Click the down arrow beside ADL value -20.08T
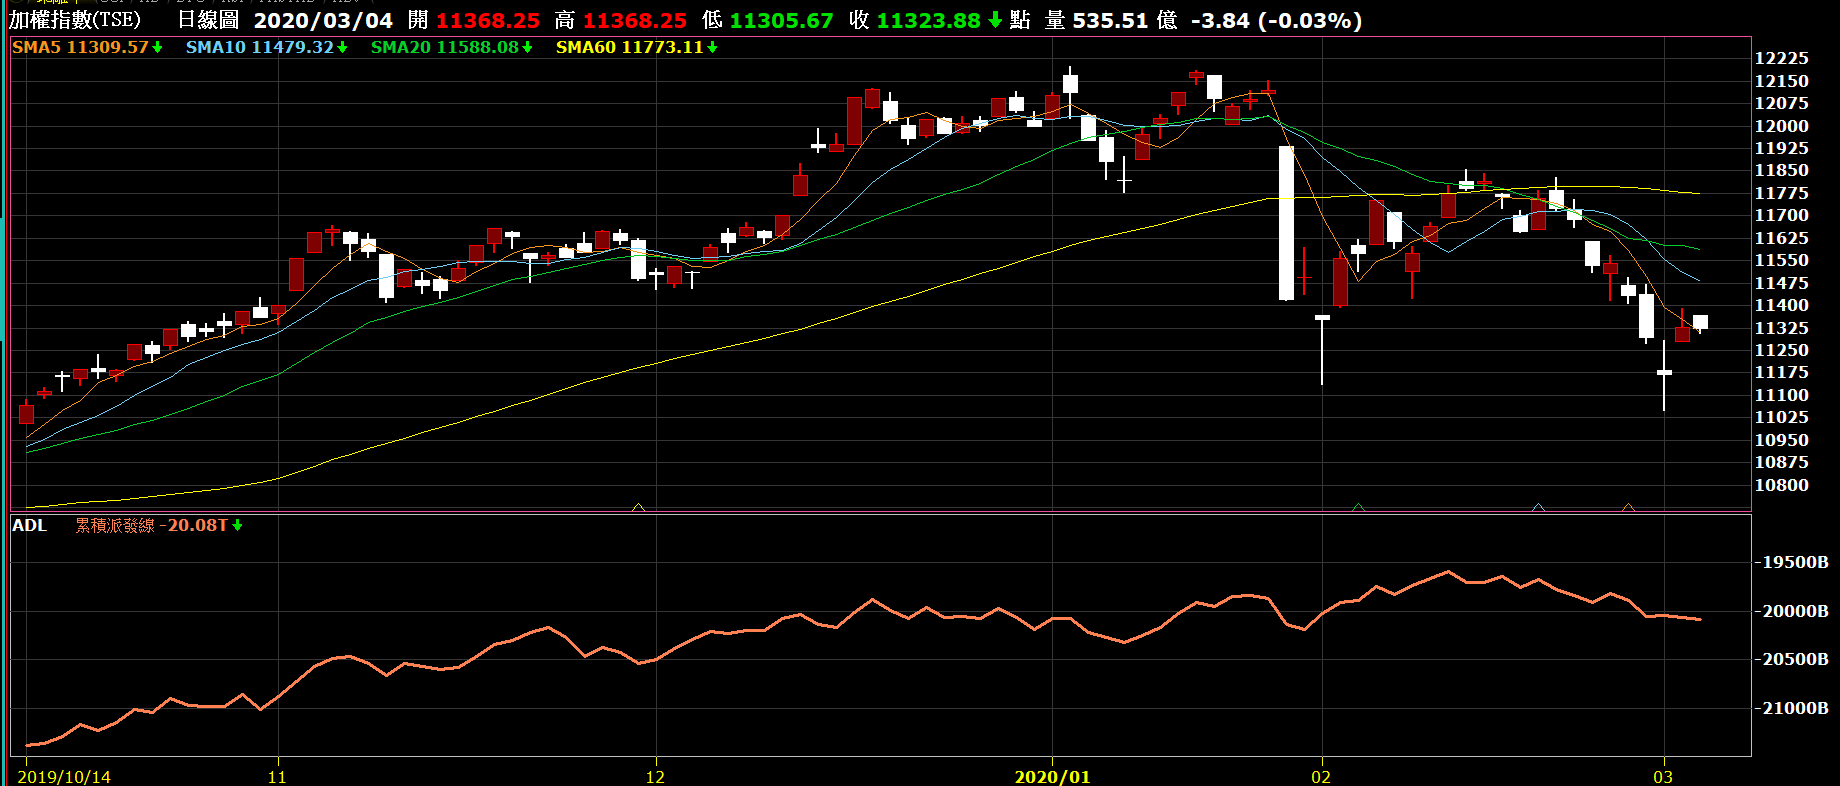The image size is (1840, 786). coord(237,526)
